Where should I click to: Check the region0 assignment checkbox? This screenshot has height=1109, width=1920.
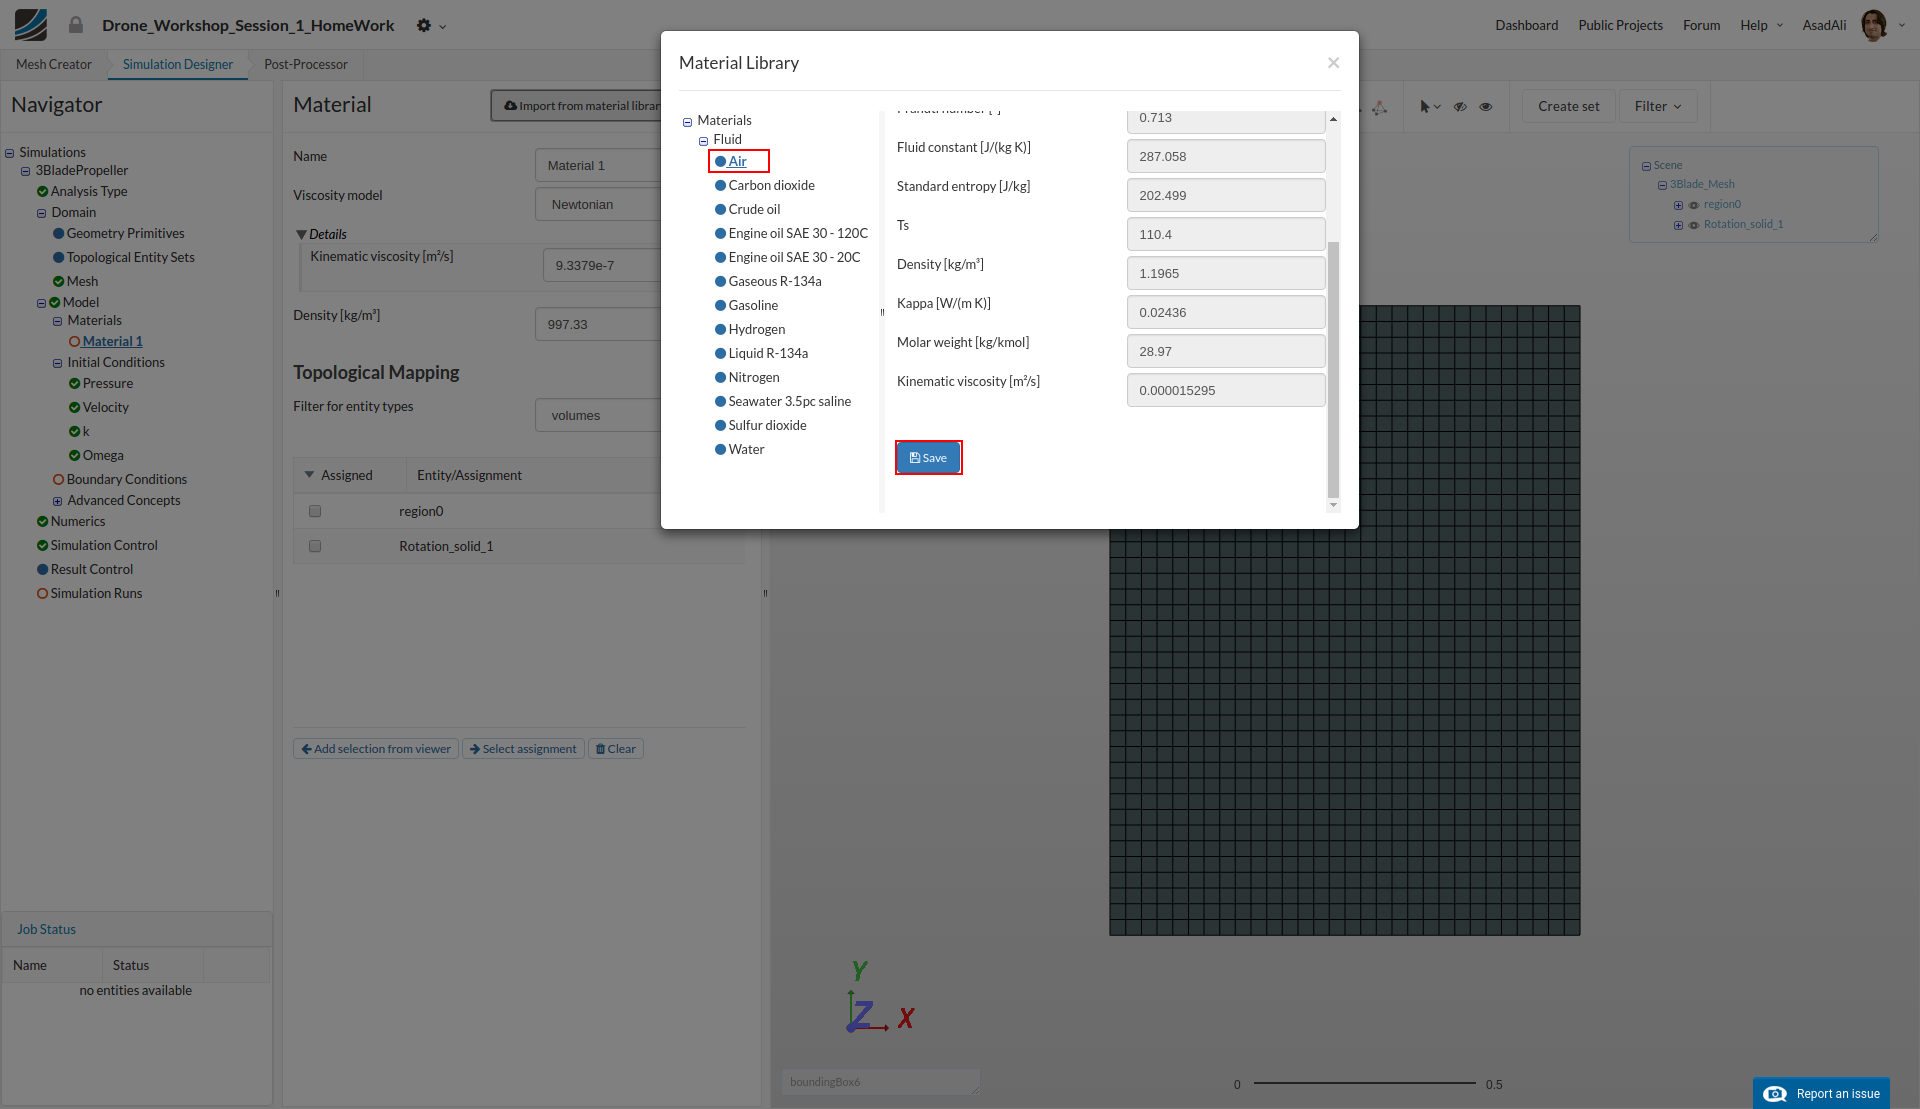pyautogui.click(x=315, y=511)
